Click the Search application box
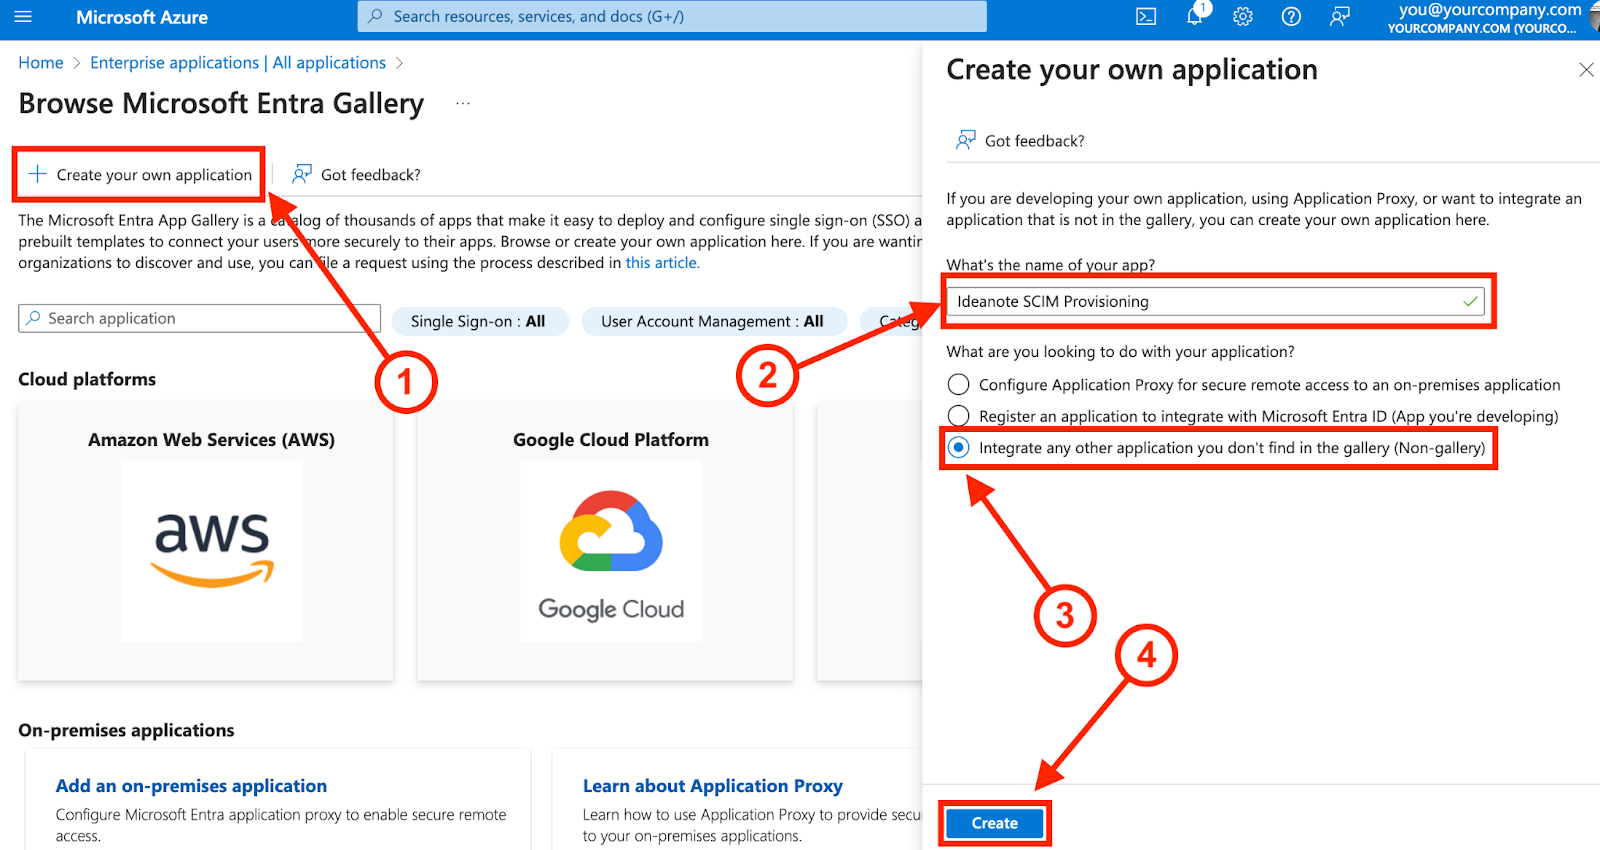Screen dimensions: 1600x850 pos(199,318)
